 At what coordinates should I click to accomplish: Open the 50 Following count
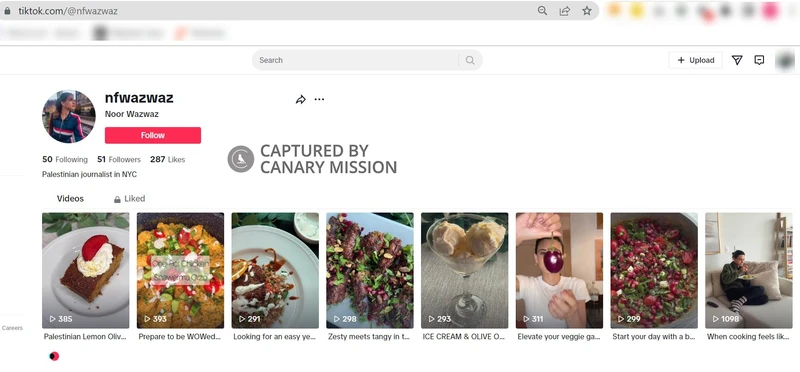65,159
